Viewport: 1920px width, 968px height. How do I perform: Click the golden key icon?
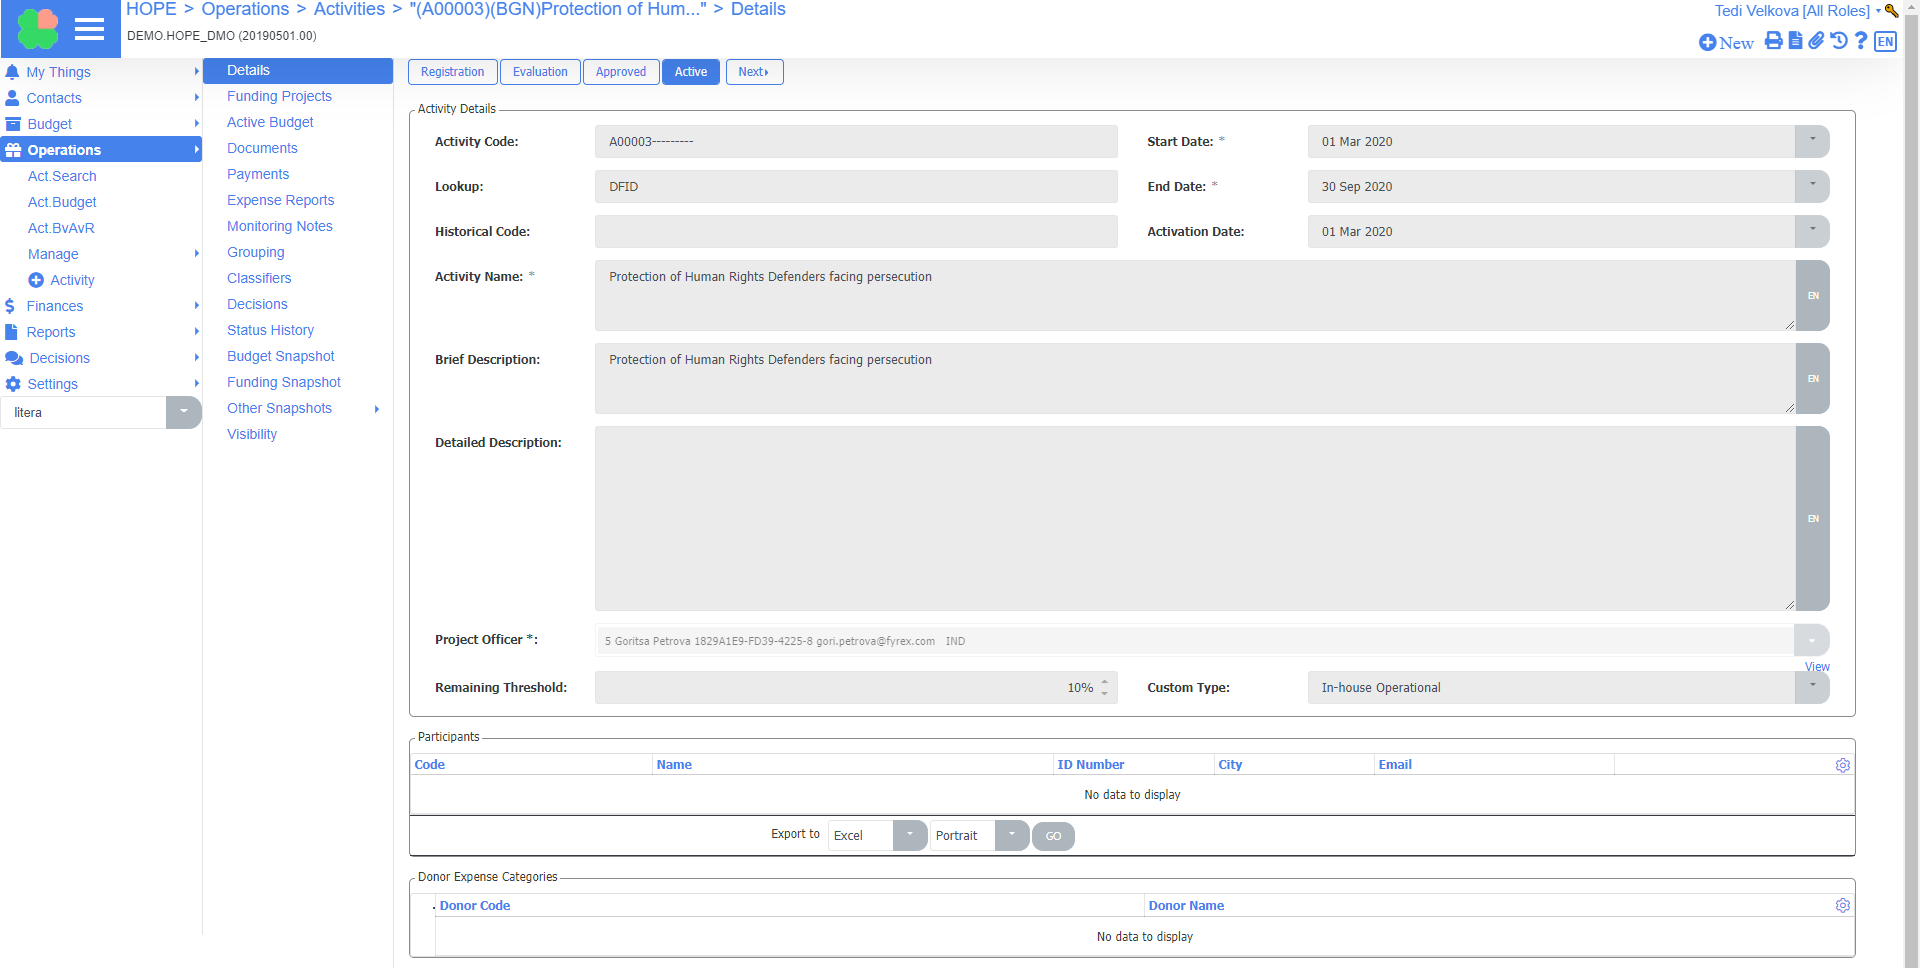(1891, 11)
